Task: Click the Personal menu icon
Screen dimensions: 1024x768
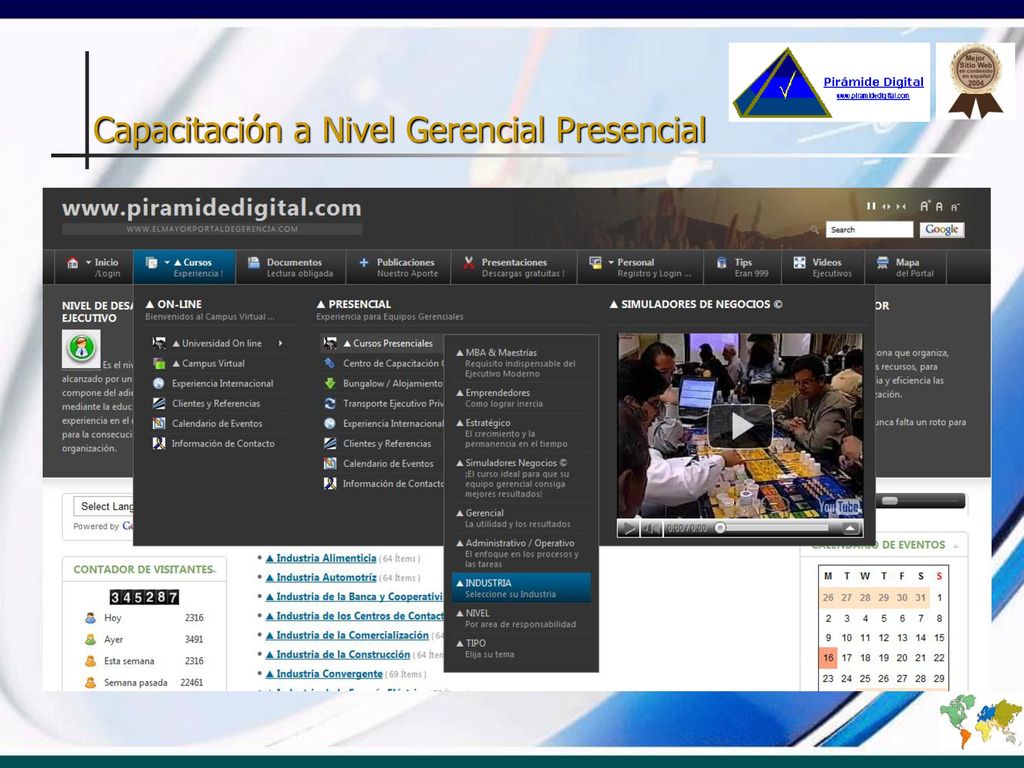Action: (595, 263)
